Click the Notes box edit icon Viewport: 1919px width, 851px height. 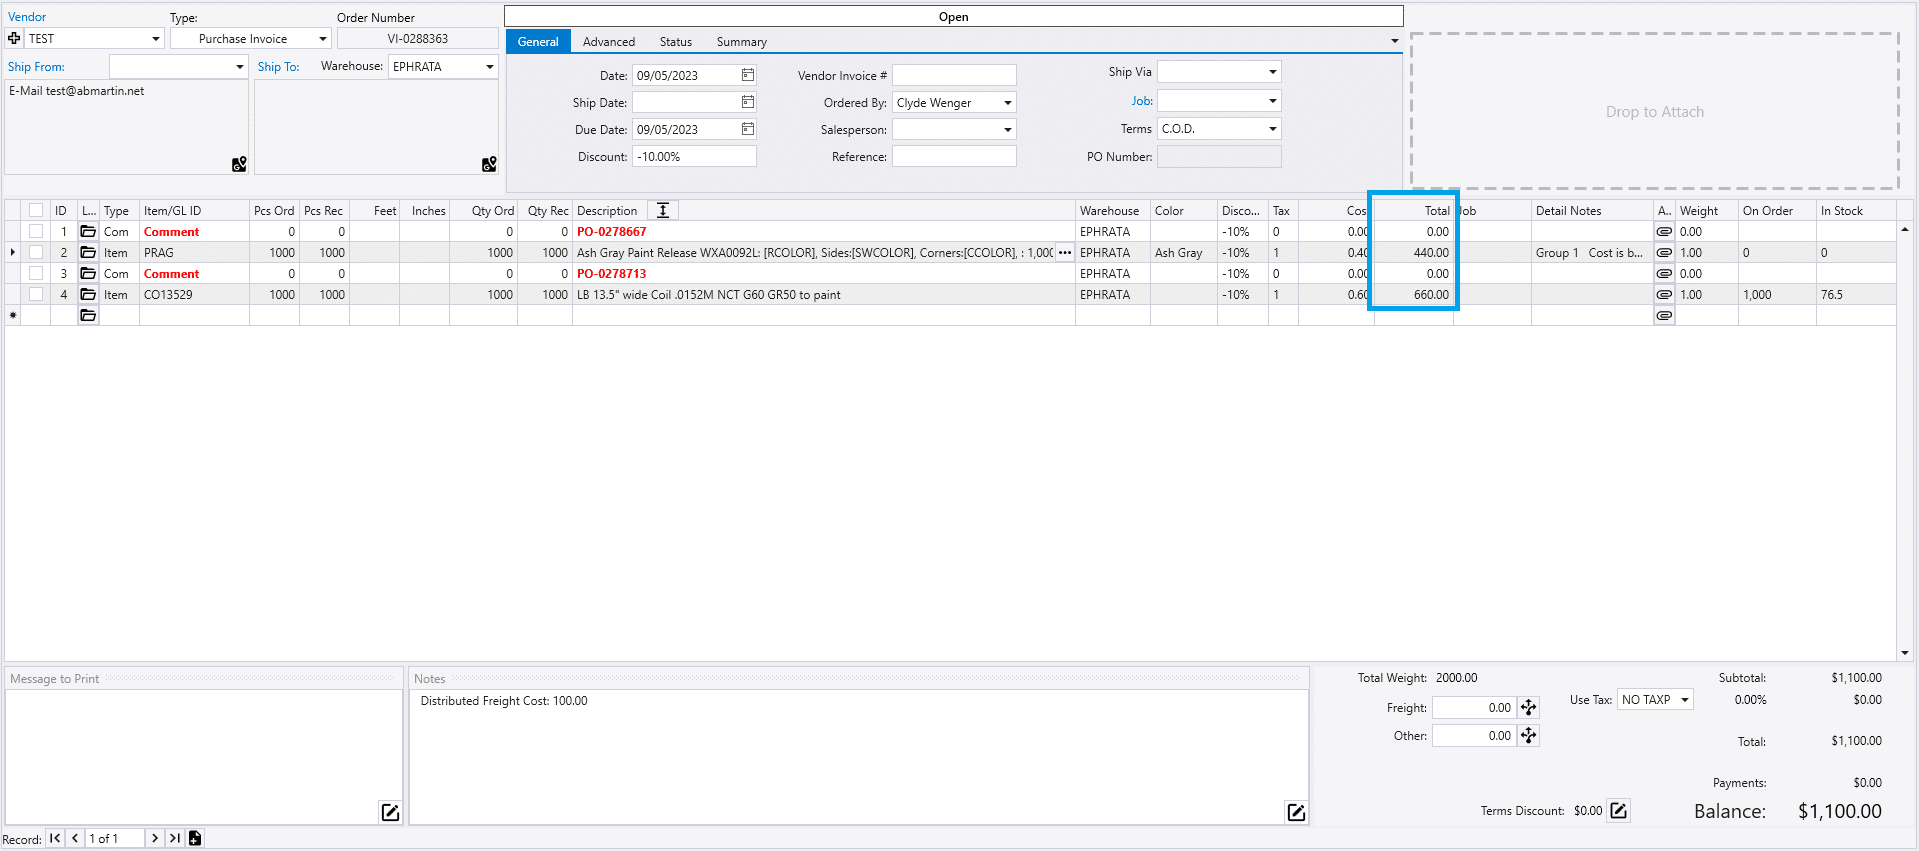pos(1296,812)
